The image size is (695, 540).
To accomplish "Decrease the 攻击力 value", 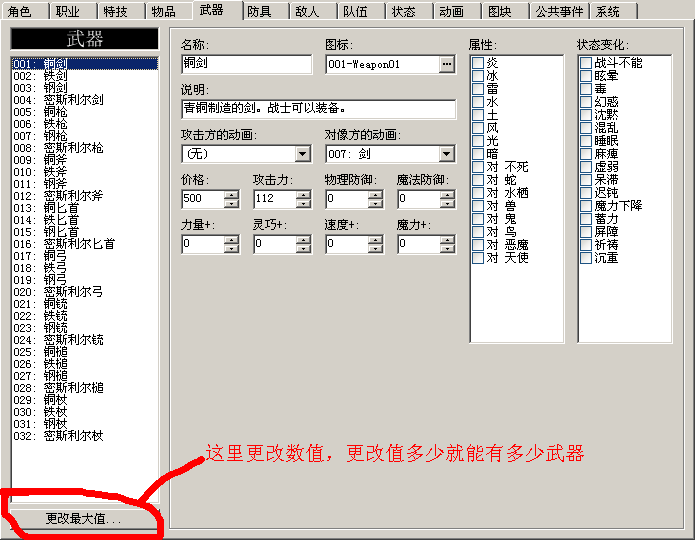I will (303, 203).
